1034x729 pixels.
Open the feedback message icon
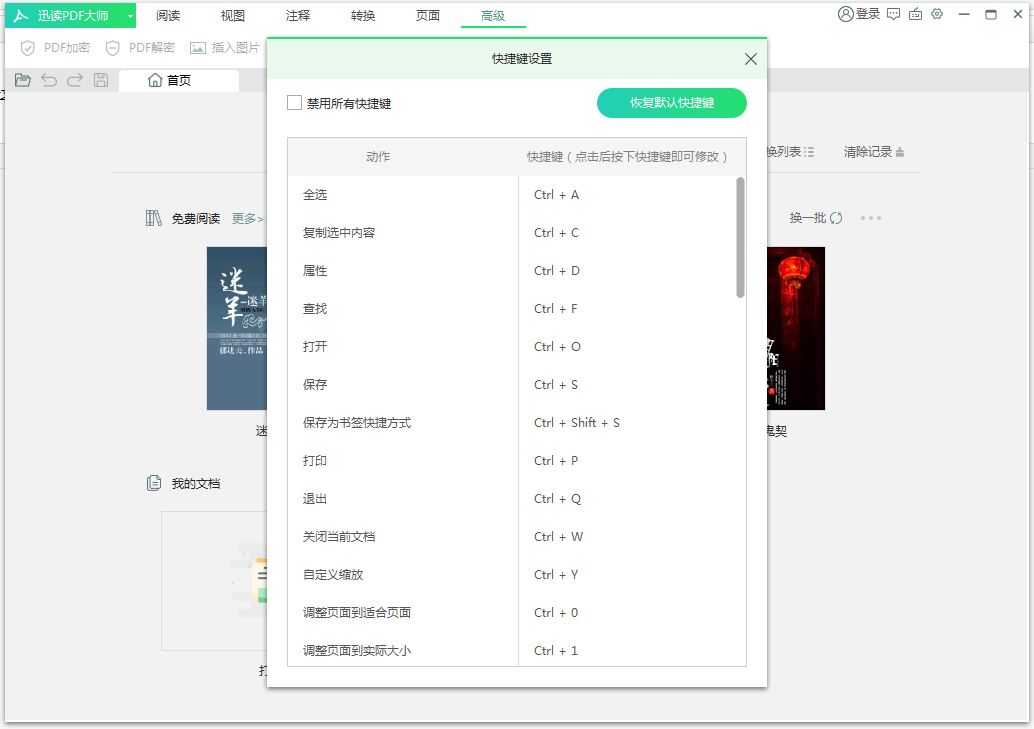(x=893, y=14)
